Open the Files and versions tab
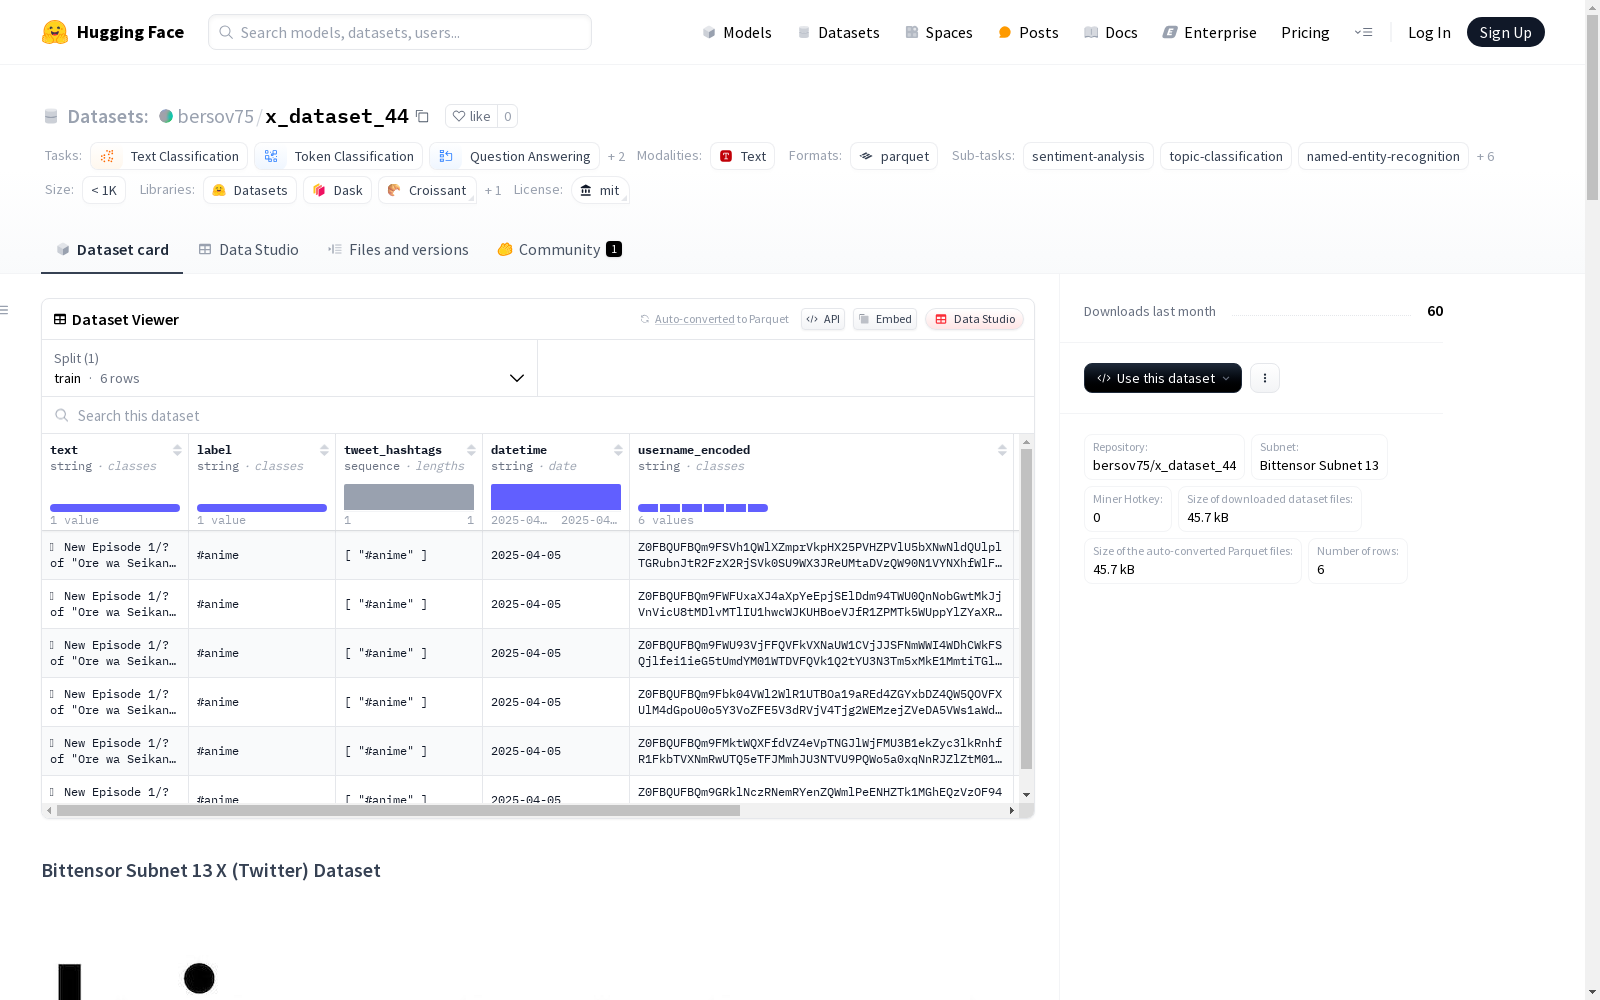 pos(398,250)
